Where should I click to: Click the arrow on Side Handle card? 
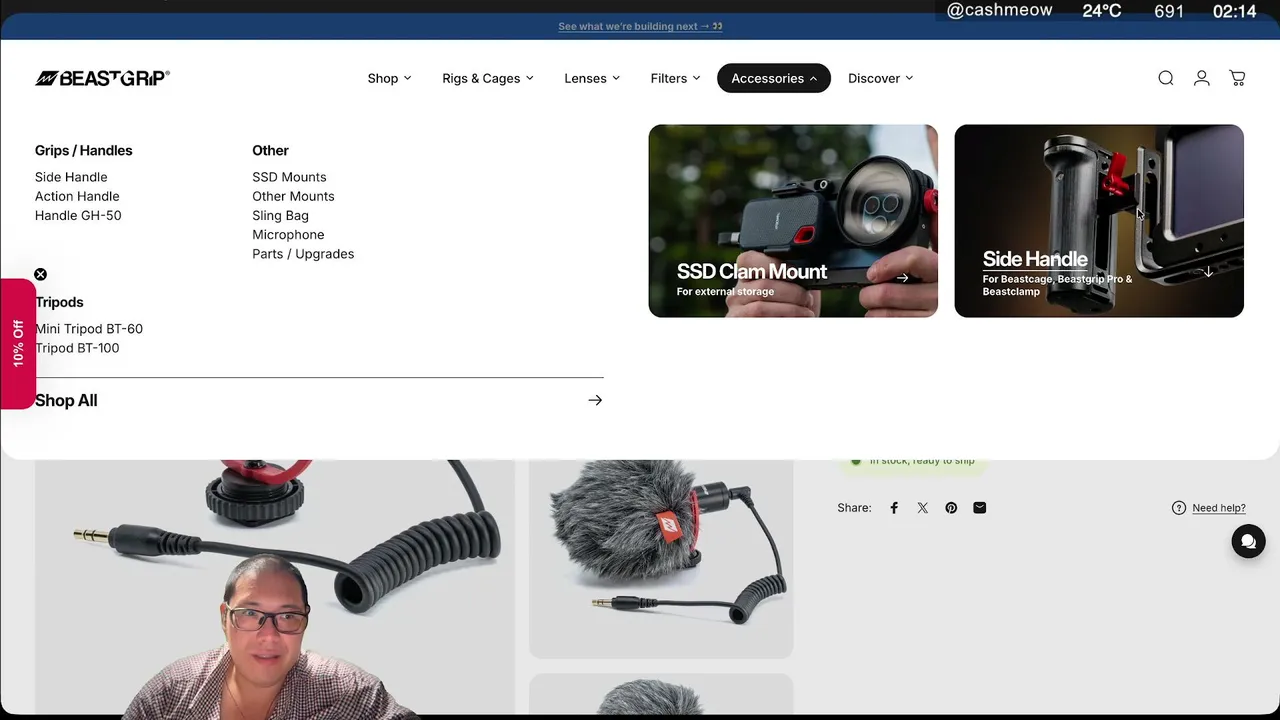pos(1208,271)
